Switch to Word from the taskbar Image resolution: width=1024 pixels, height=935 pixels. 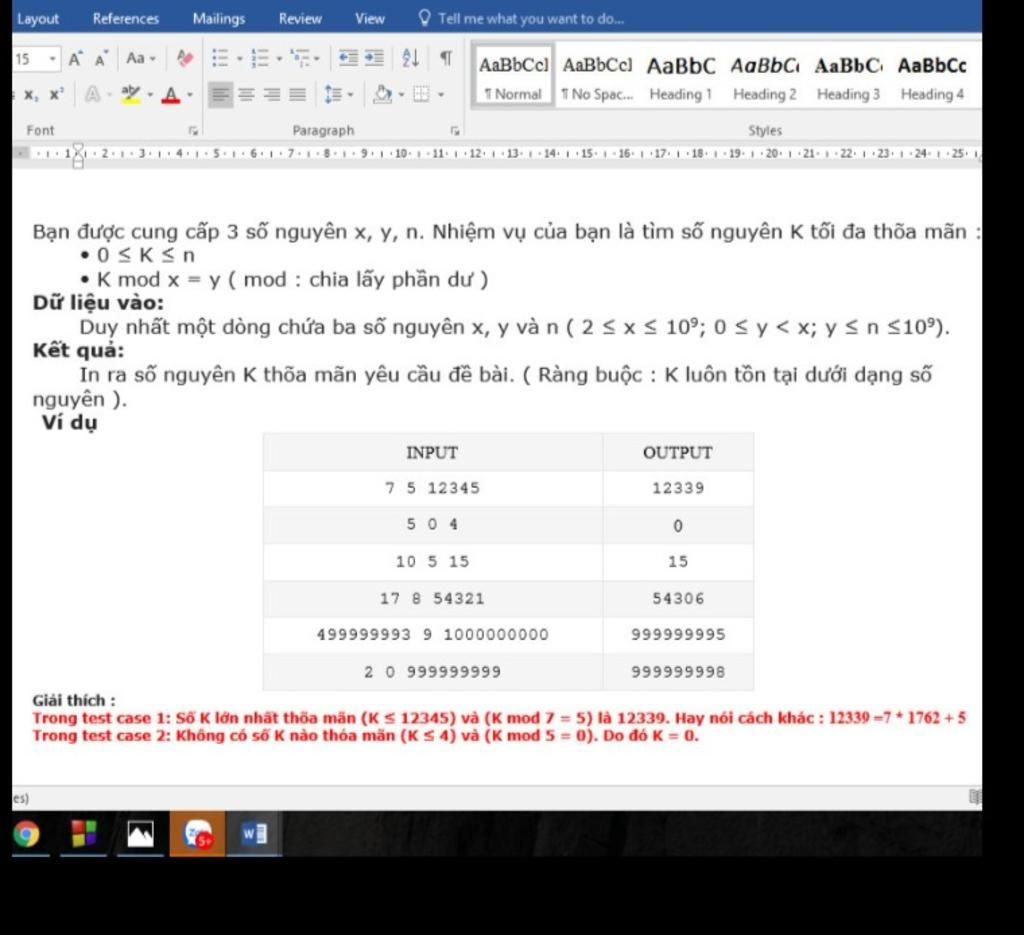point(254,834)
